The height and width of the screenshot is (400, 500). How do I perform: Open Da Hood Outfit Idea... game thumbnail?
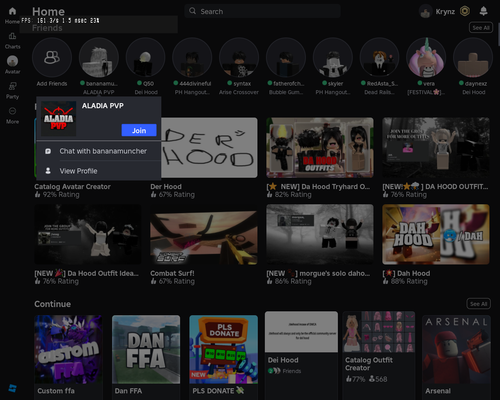pyautogui.click(x=88, y=234)
